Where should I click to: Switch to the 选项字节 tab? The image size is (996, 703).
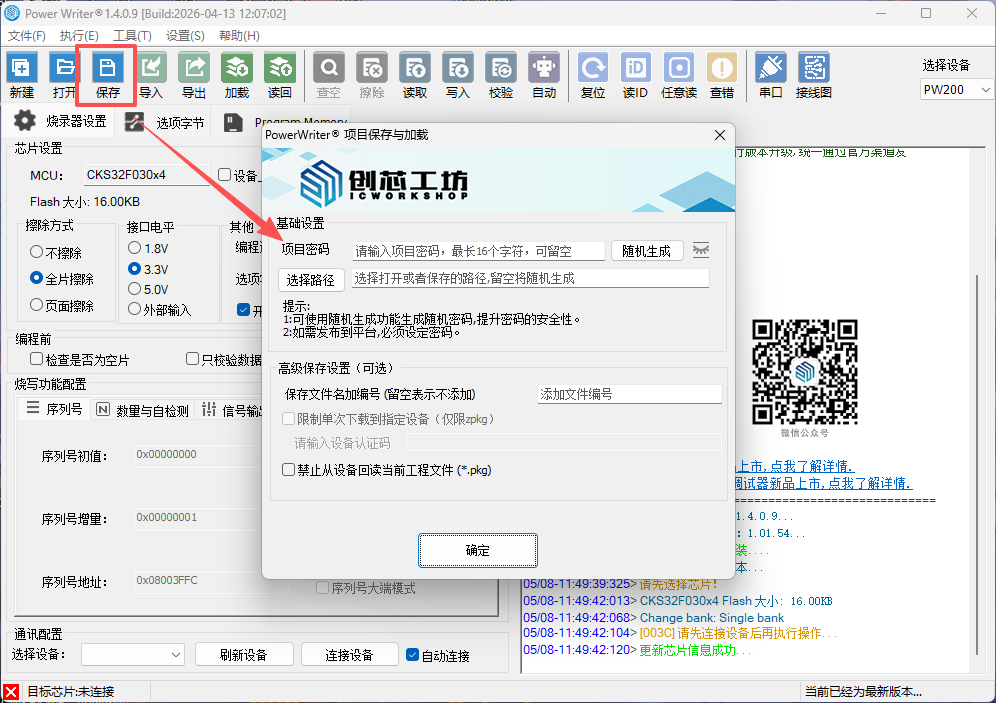(x=165, y=122)
